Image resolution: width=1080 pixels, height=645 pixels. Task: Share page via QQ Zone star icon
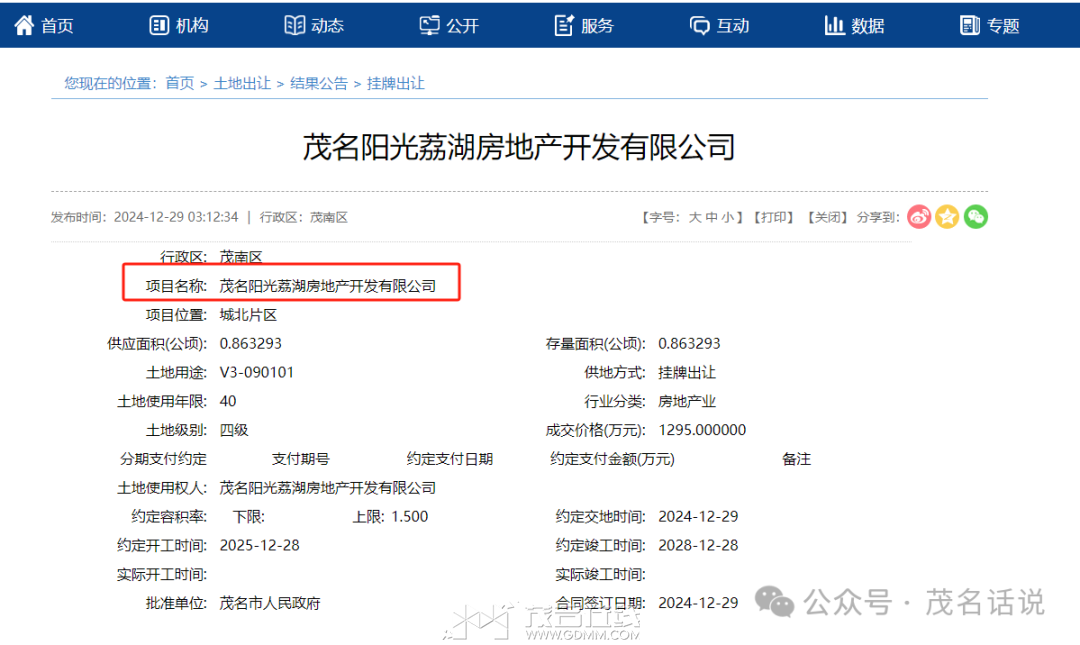(947, 216)
